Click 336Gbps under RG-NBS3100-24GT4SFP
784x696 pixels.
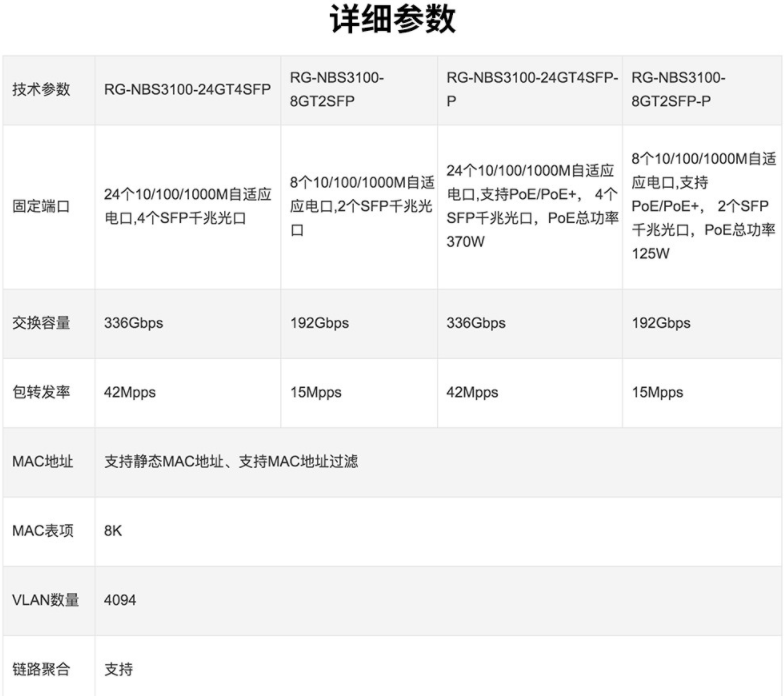coord(134,323)
